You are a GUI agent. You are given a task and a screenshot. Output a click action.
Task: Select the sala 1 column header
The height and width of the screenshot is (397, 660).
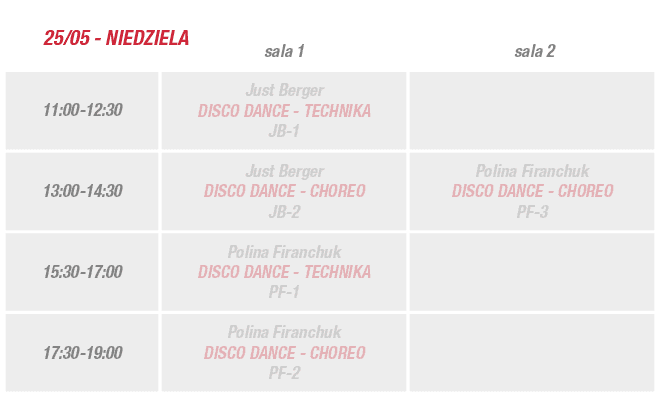click(284, 51)
